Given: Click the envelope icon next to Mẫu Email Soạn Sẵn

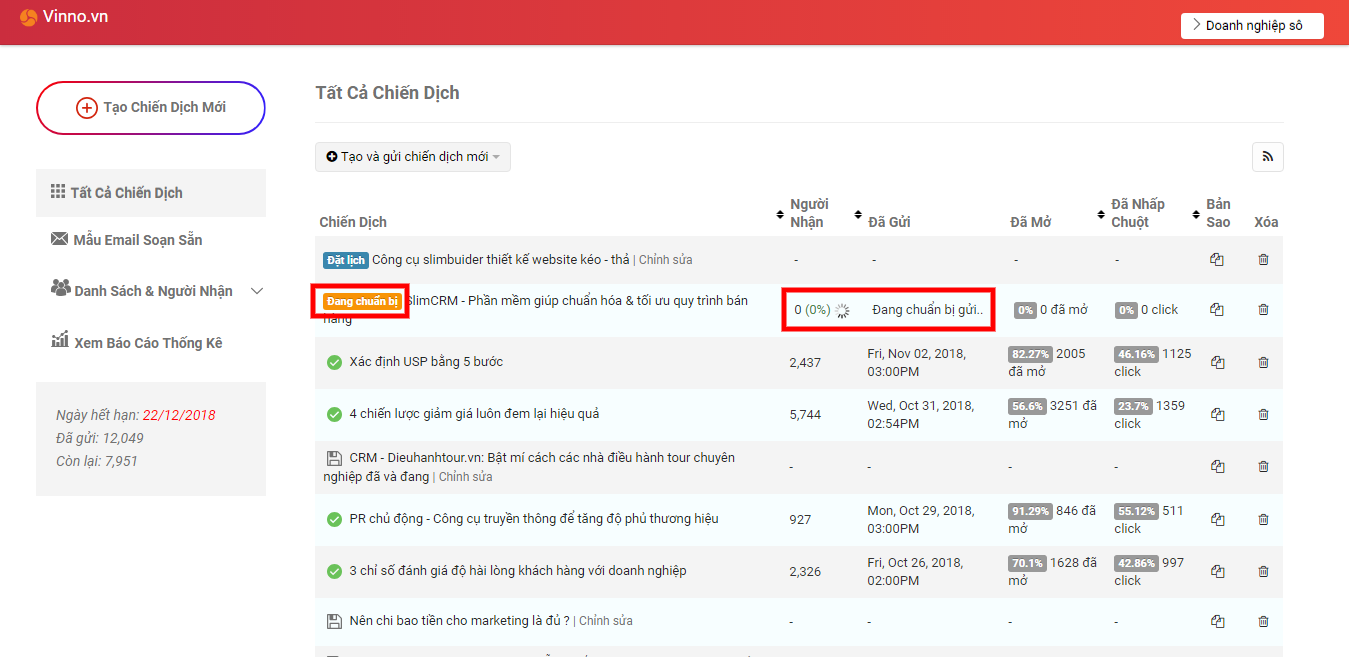Looking at the screenshot, I should pyautogui.click(x=59, y=240).
